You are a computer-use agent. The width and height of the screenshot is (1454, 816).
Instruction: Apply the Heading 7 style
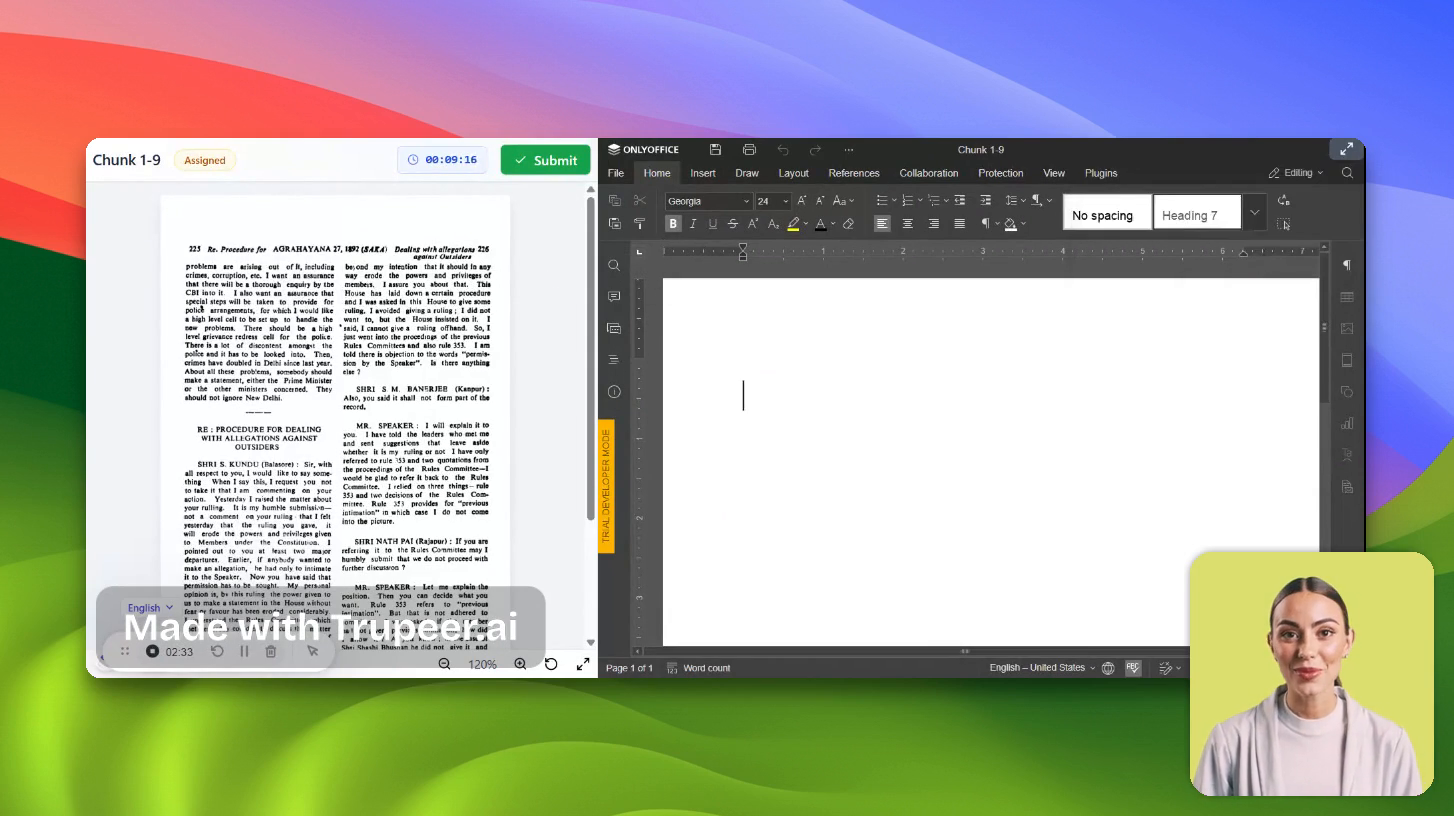[x=1197, y=212]
